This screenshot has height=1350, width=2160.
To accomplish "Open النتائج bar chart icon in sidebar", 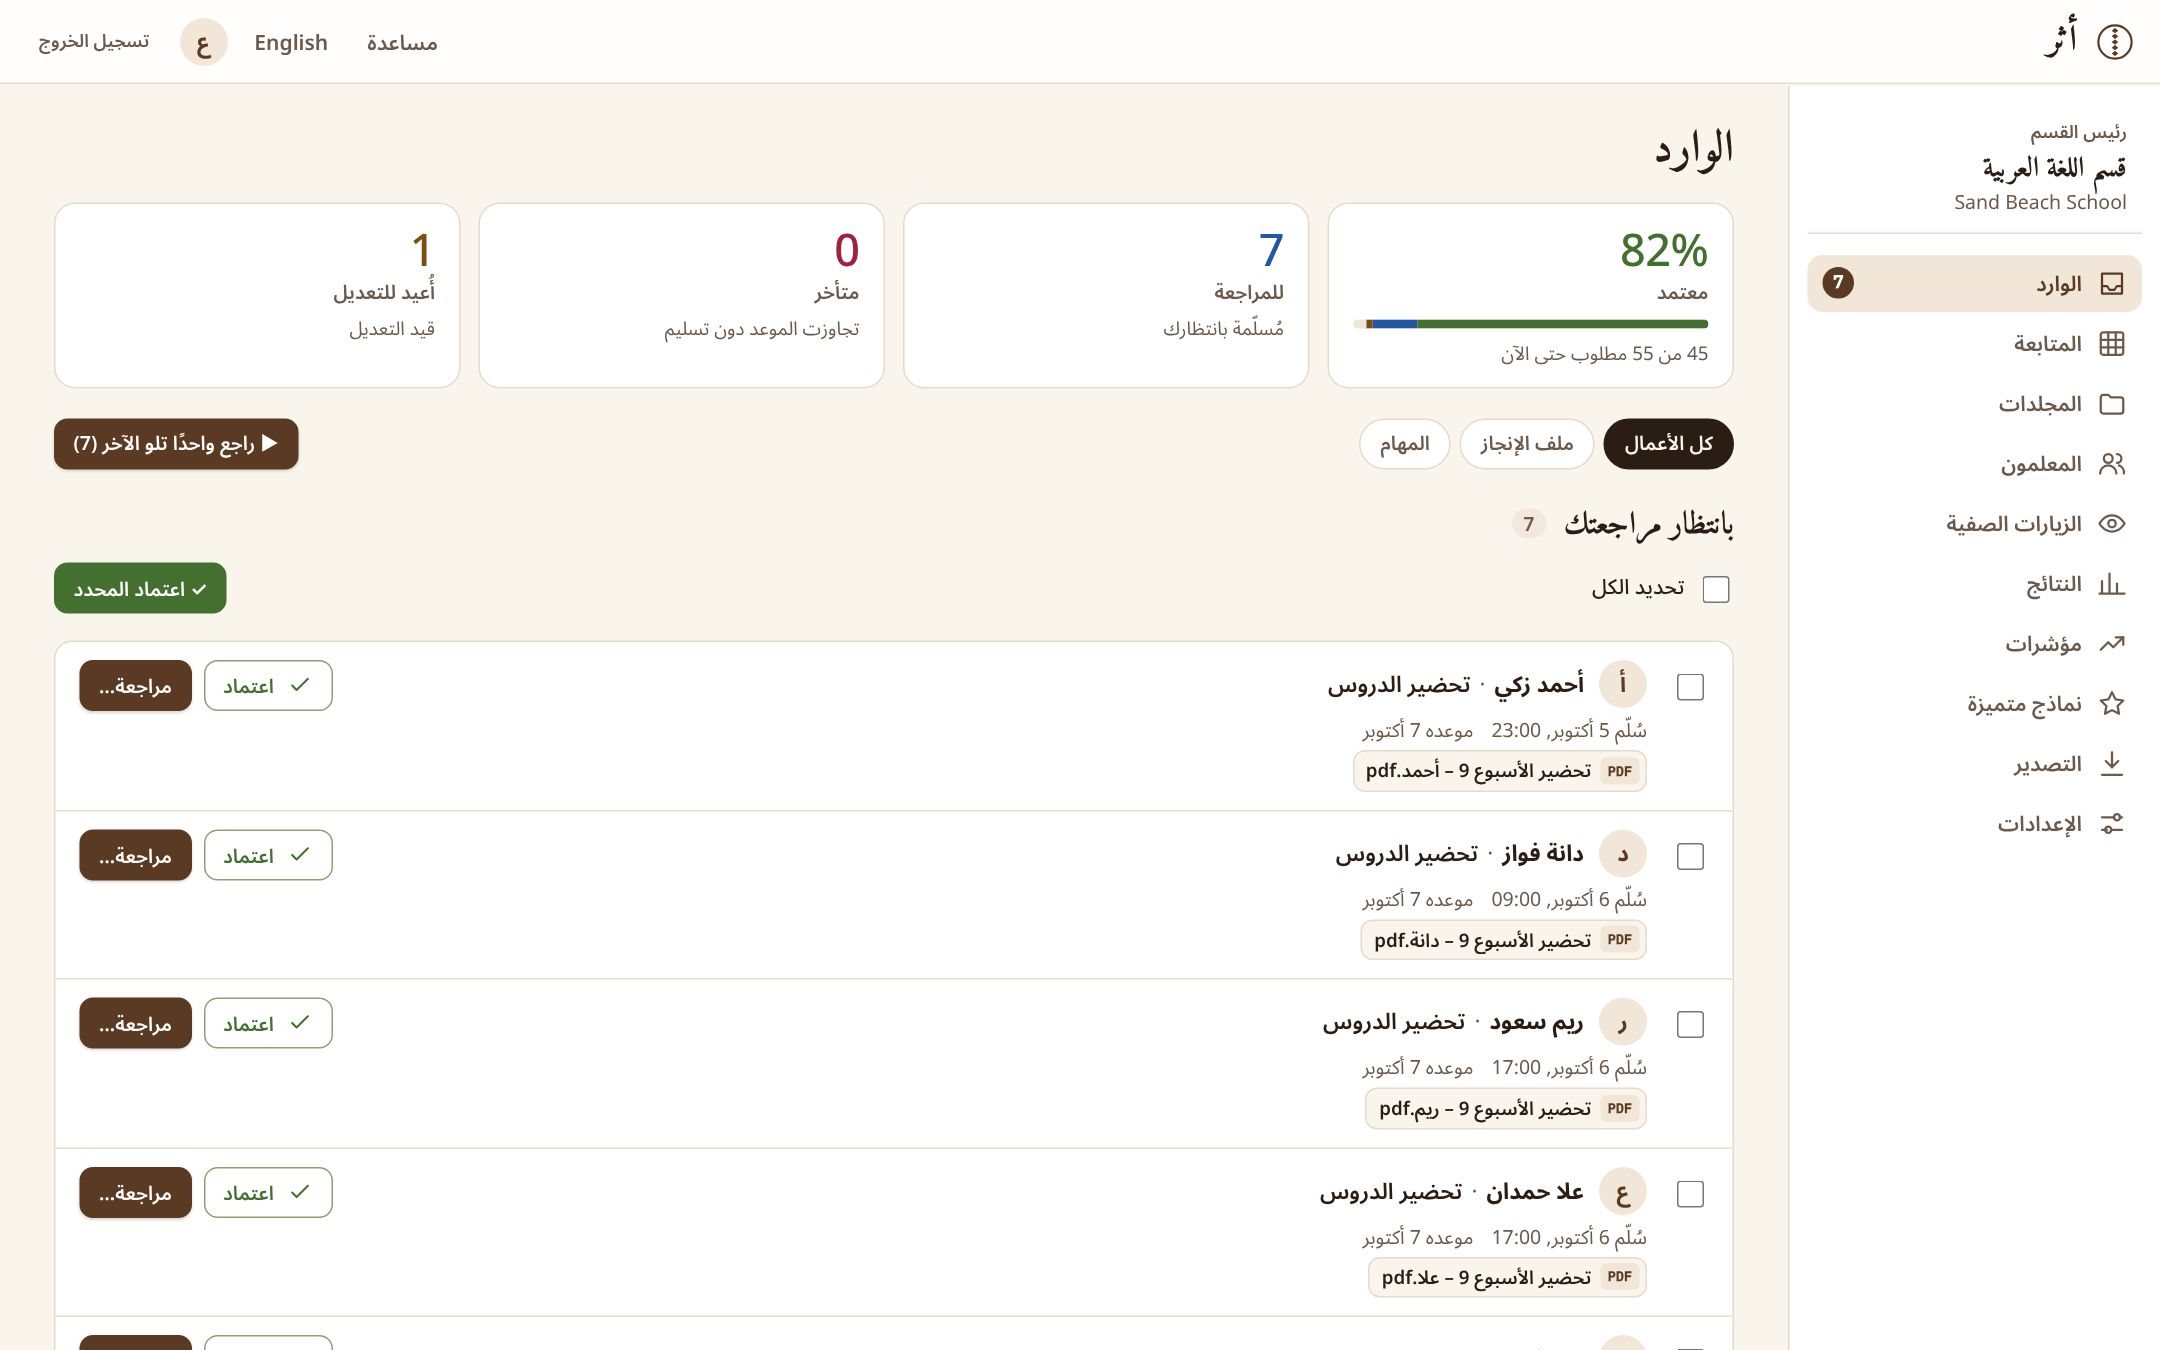I will coord(2112,584).
